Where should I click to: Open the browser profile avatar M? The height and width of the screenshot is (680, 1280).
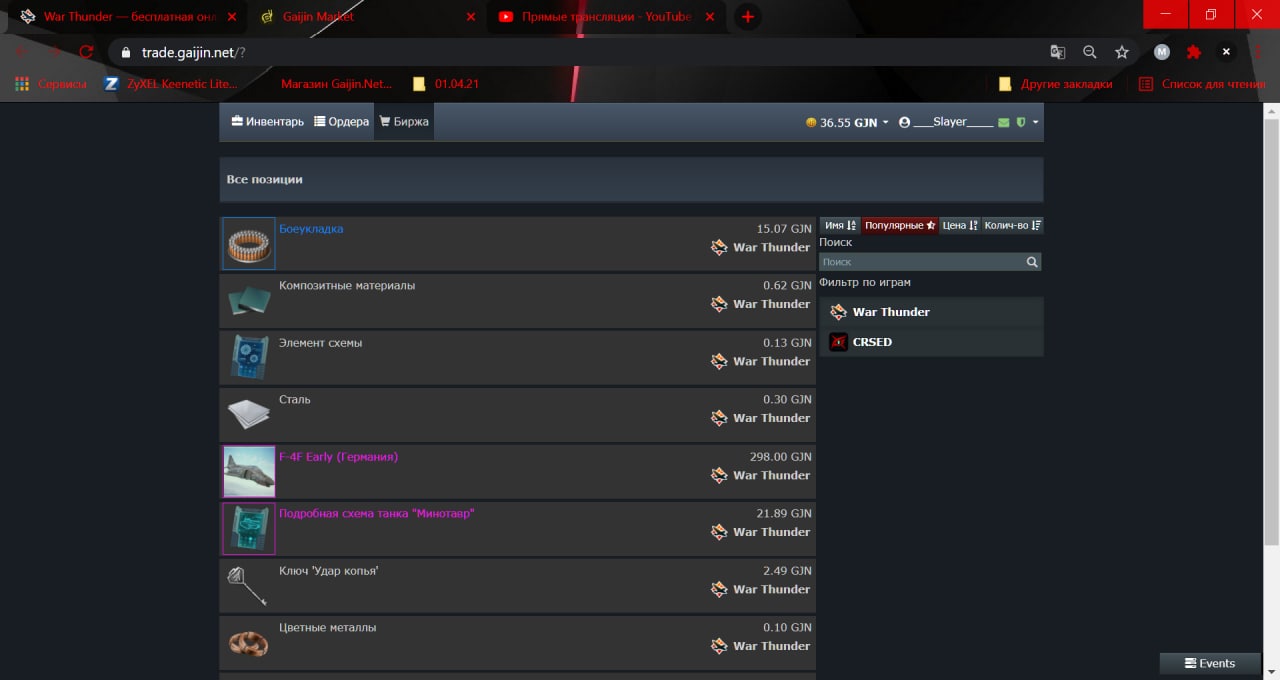click(1161, 52)
